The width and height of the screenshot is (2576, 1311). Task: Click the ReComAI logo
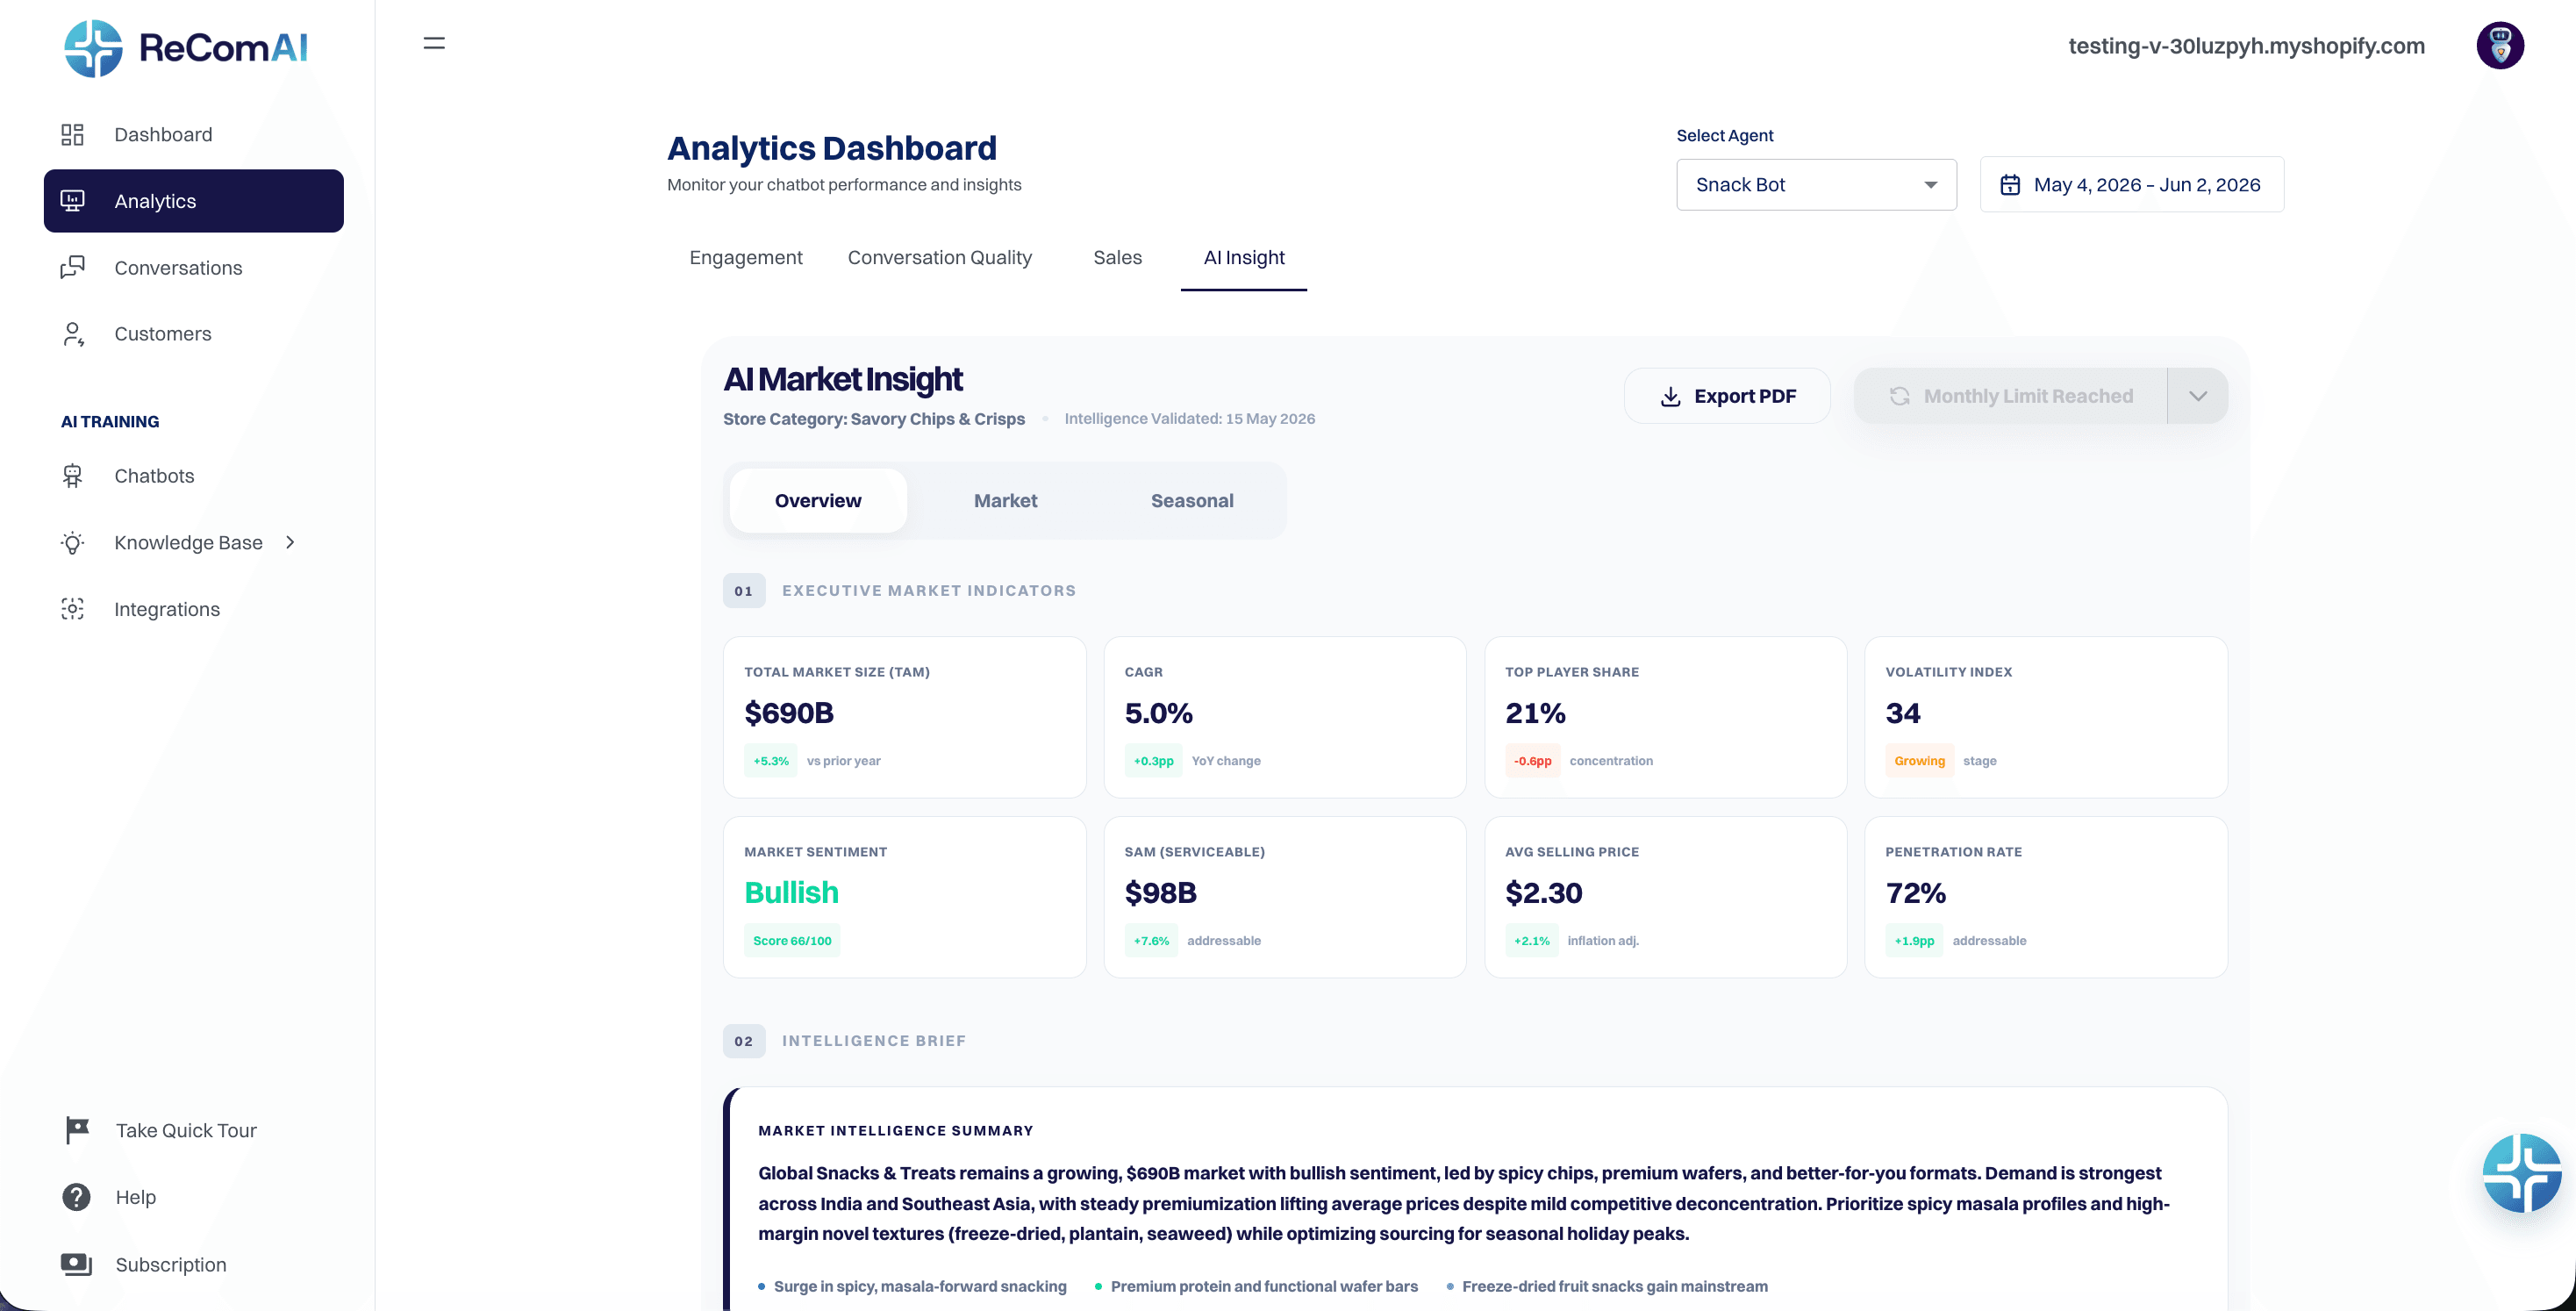(x=186, y=48)
